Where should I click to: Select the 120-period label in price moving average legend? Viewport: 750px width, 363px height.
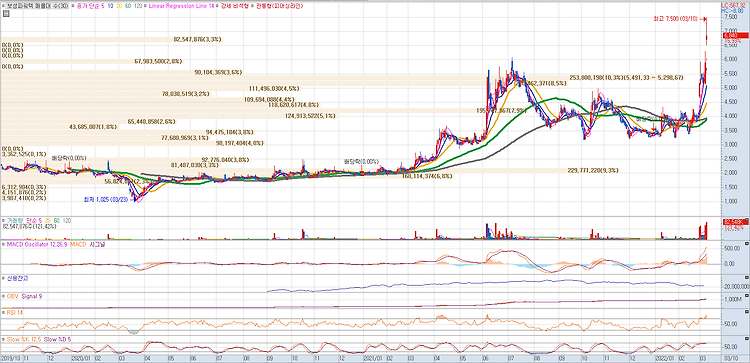(x=138, y=6)
